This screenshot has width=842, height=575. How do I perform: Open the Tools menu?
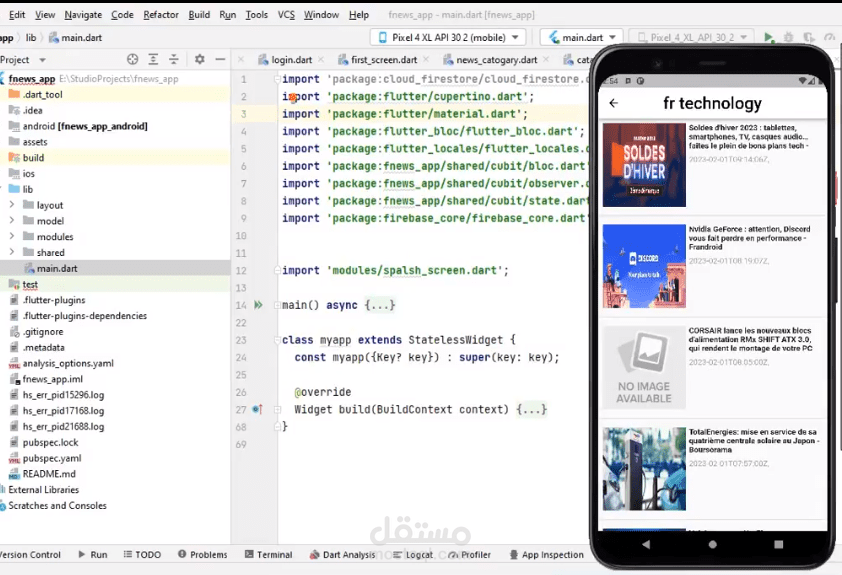pyautogui.click(x=257, y=14)
